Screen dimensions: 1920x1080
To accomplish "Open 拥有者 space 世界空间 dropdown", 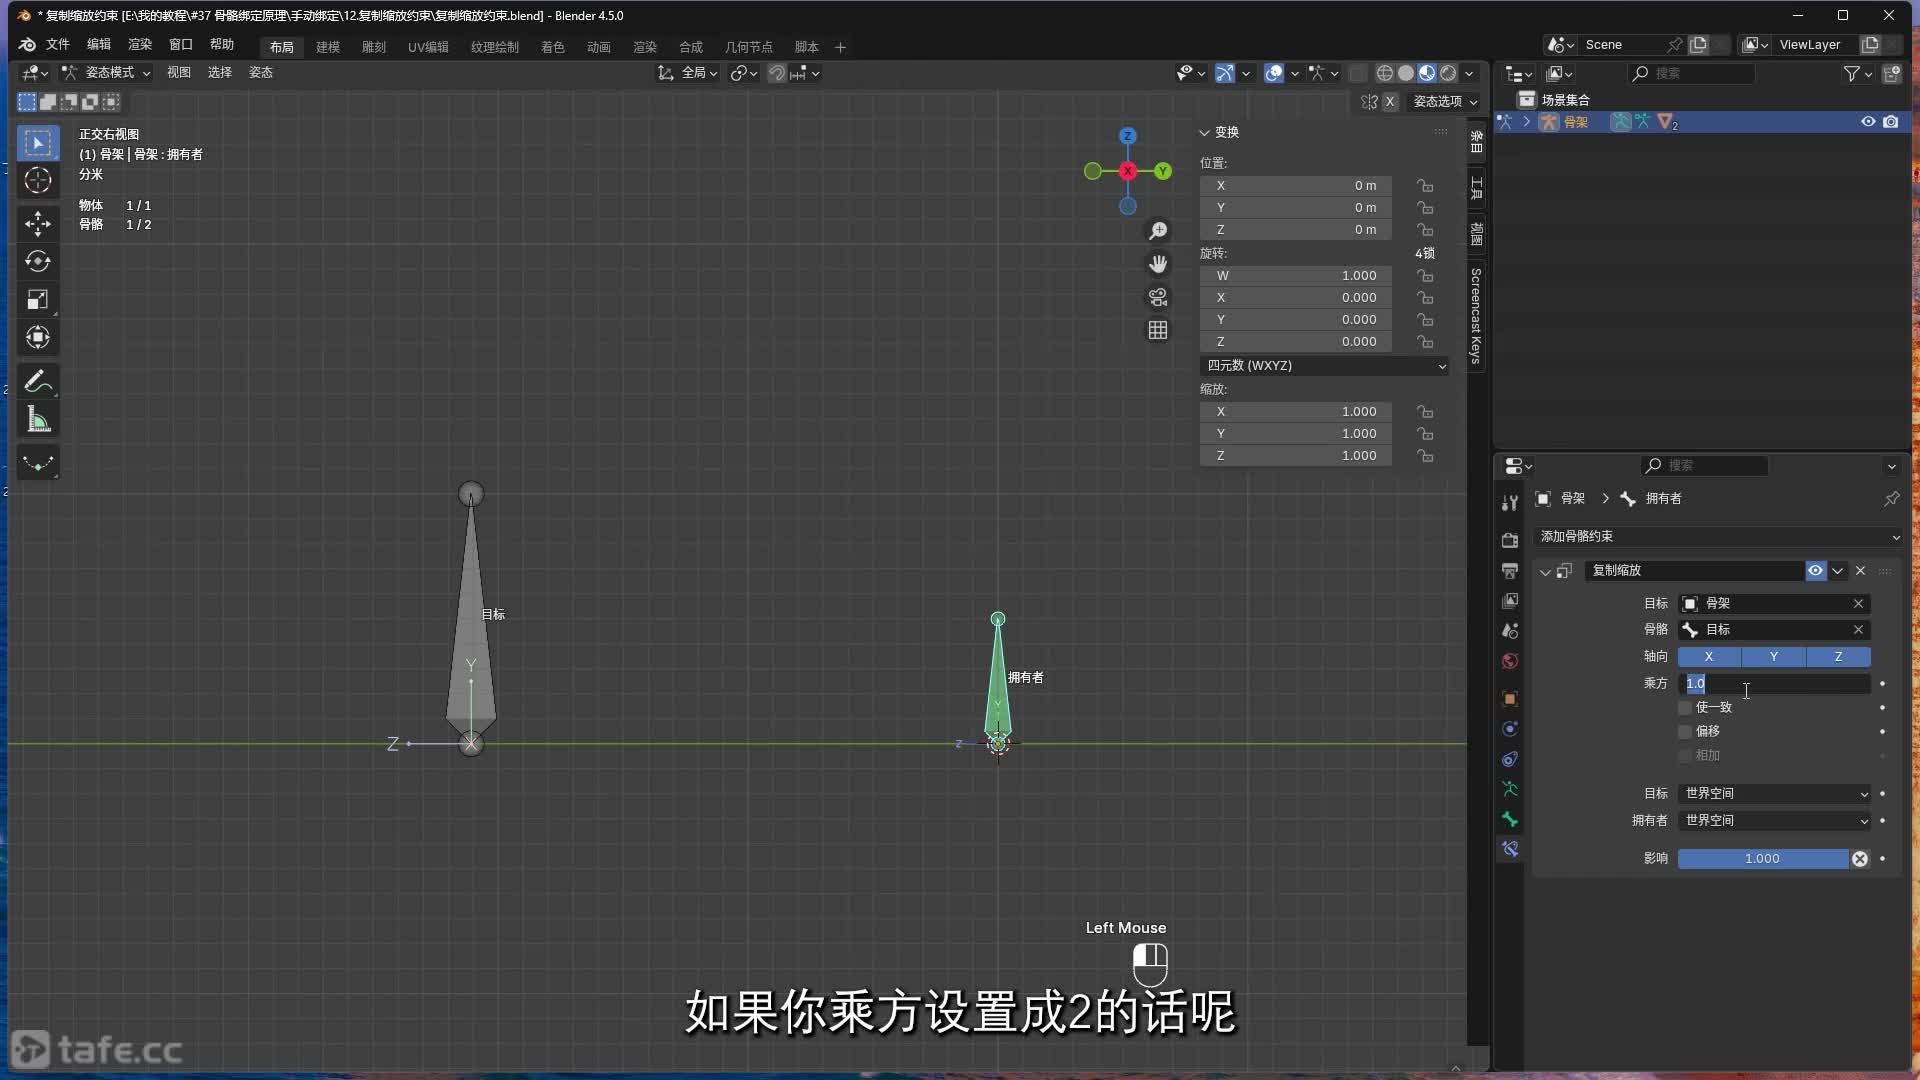I will pos(1774,820).
